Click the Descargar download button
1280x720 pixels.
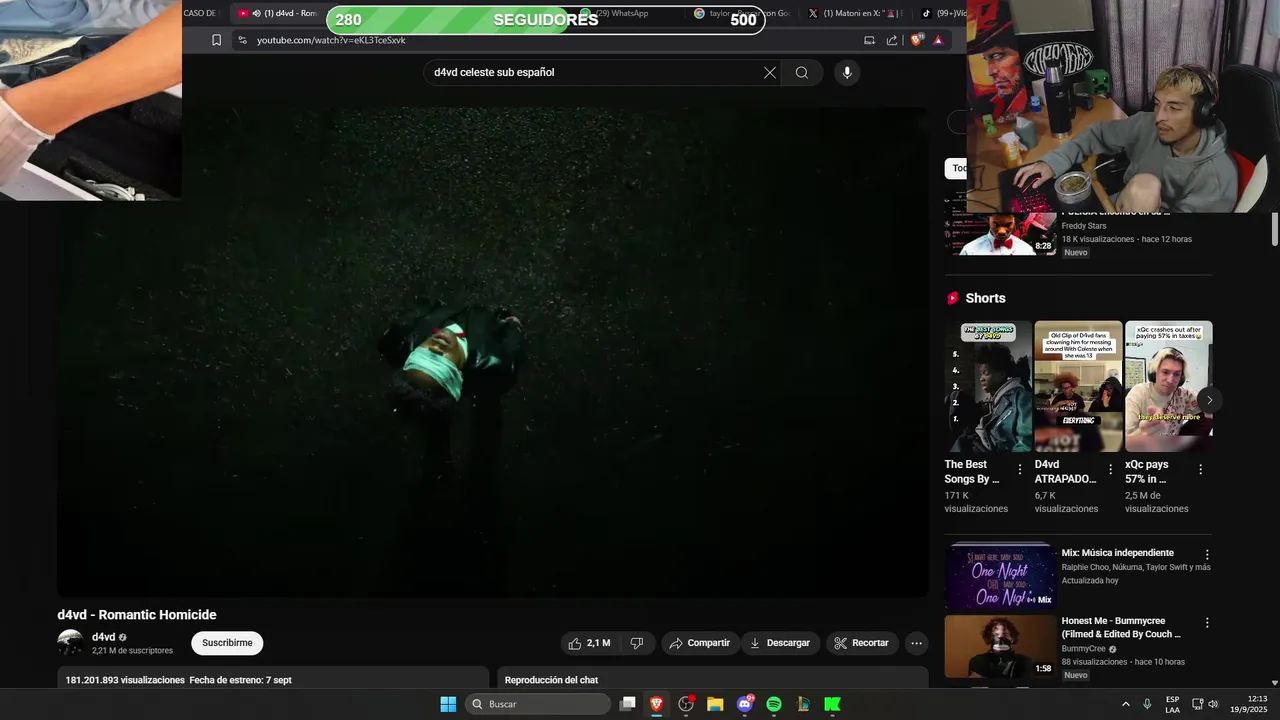coord(779,643)
